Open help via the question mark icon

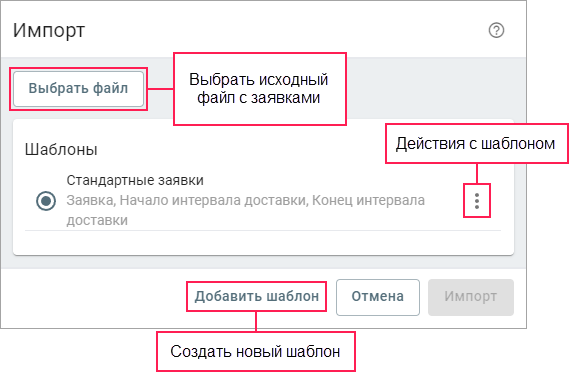(496, 30)
